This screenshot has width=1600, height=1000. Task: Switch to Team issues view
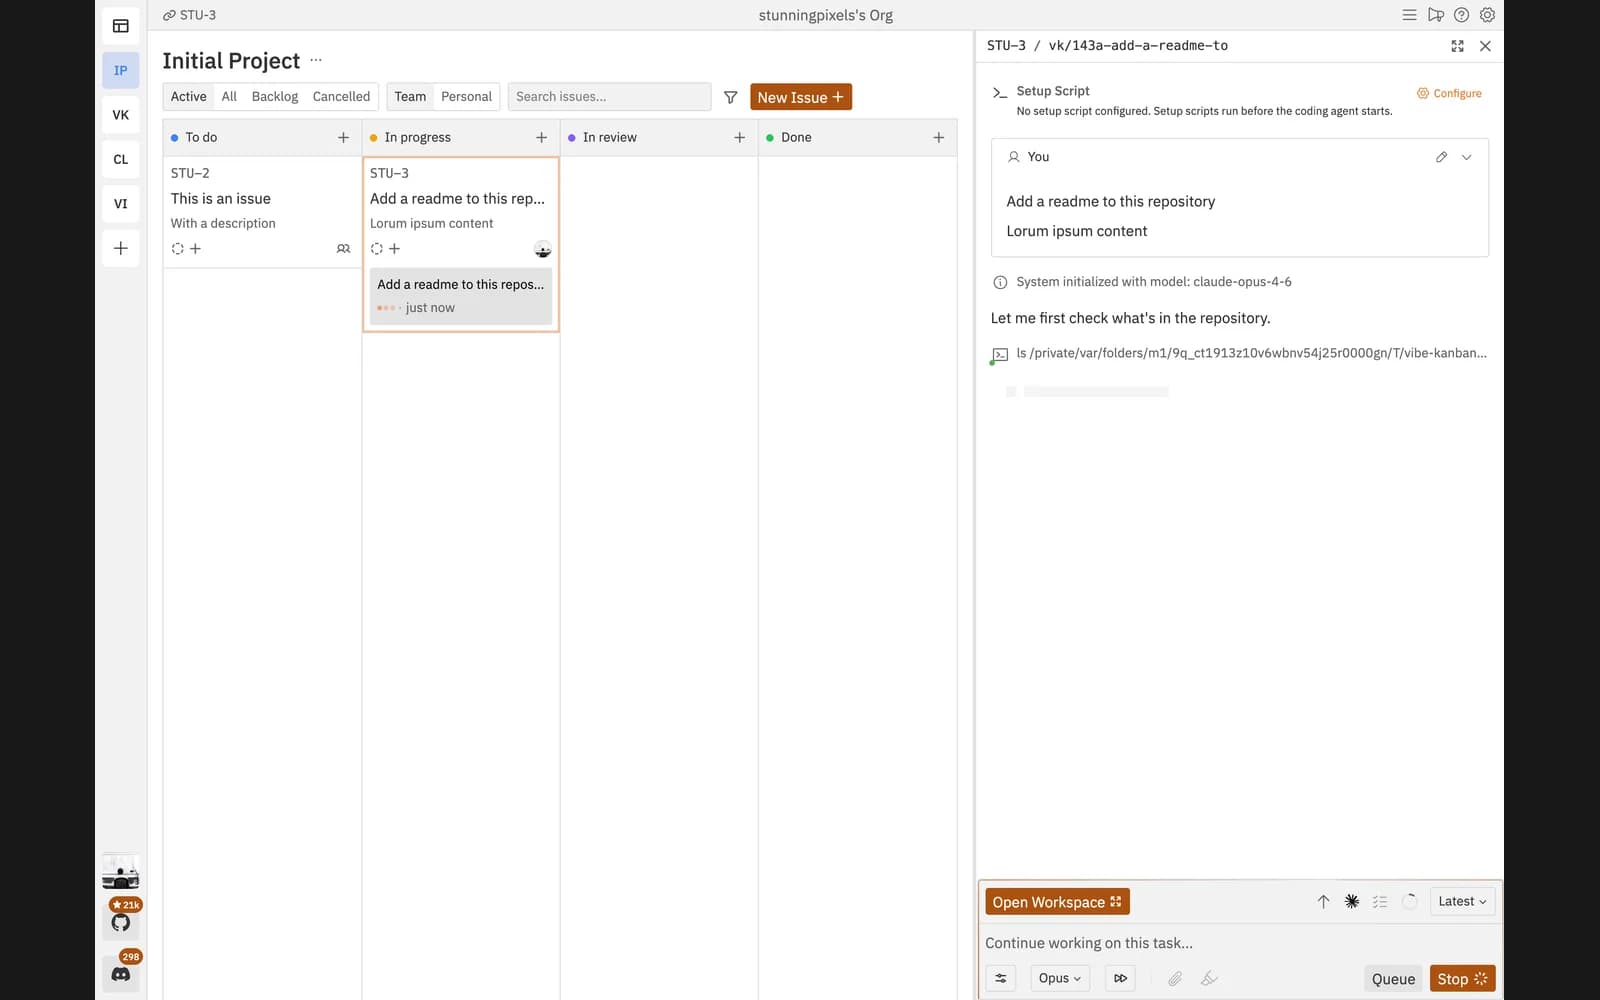[410, 97]
